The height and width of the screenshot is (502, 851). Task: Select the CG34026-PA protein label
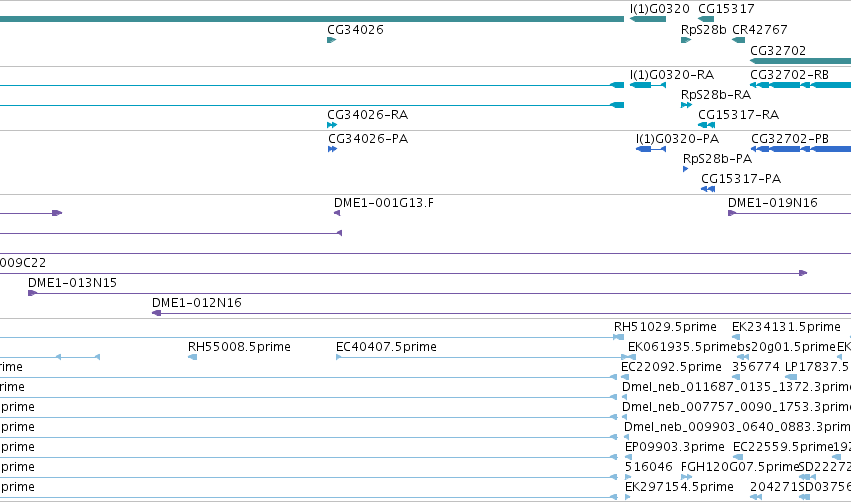point(368,139)
